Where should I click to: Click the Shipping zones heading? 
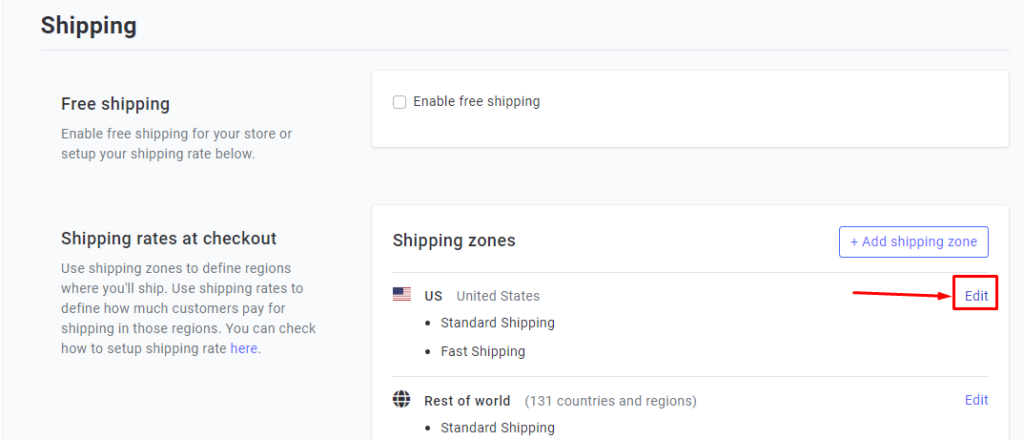click(454, 241)
